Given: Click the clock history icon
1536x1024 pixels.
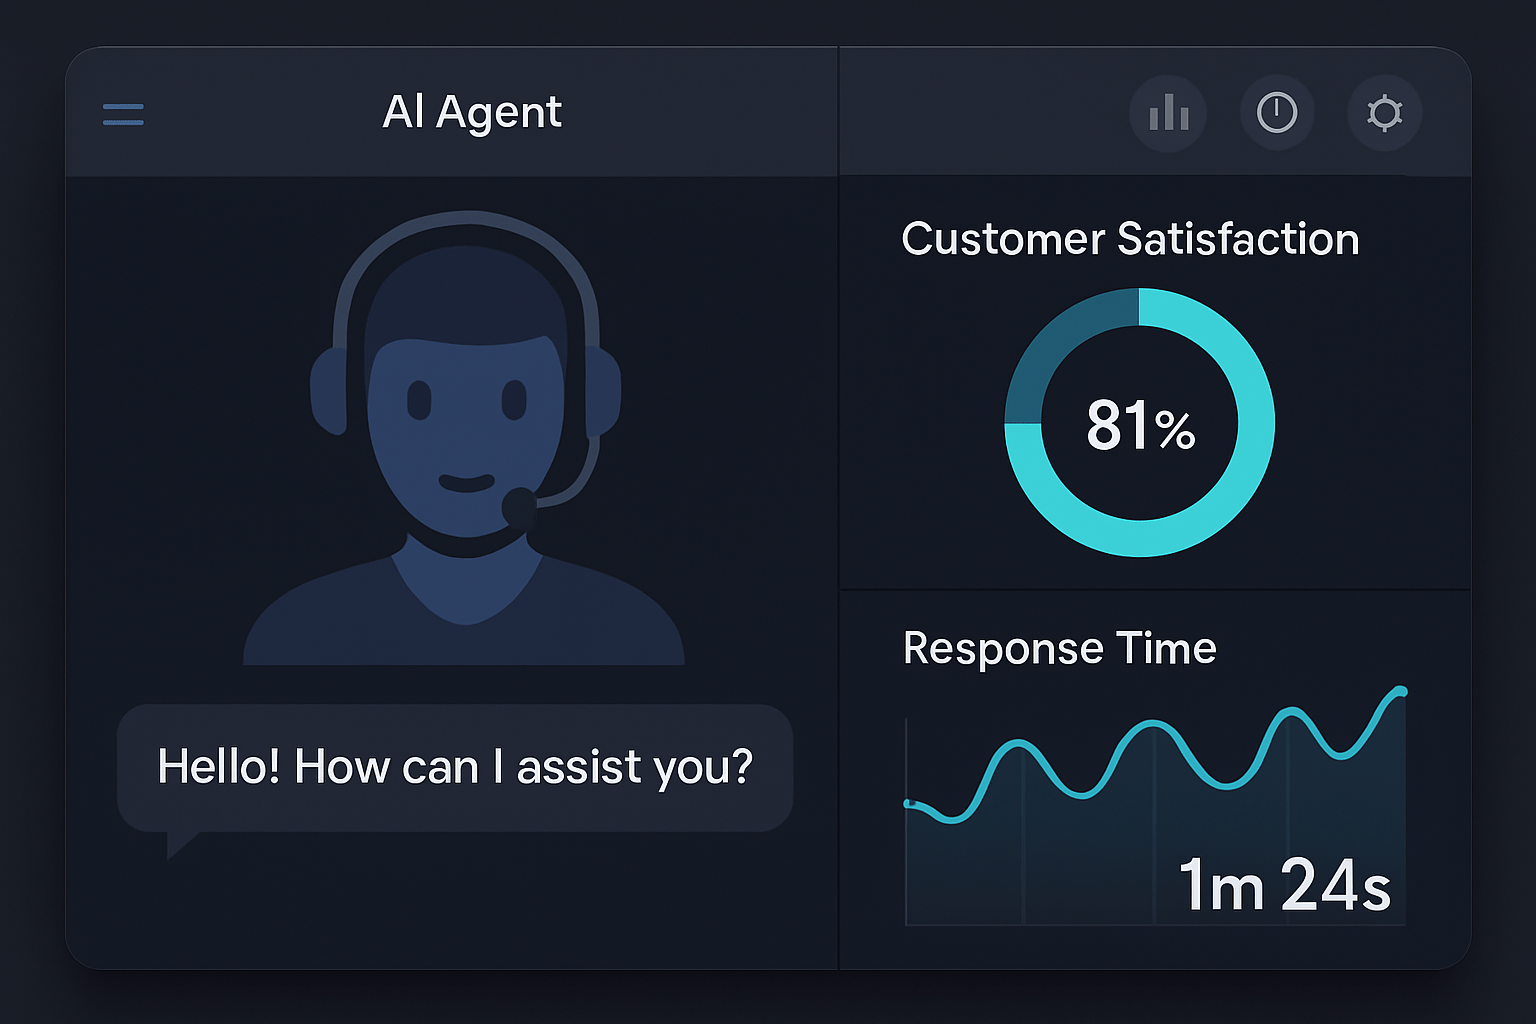Looking at the screenshot, I should click(x=1277, y=113).
